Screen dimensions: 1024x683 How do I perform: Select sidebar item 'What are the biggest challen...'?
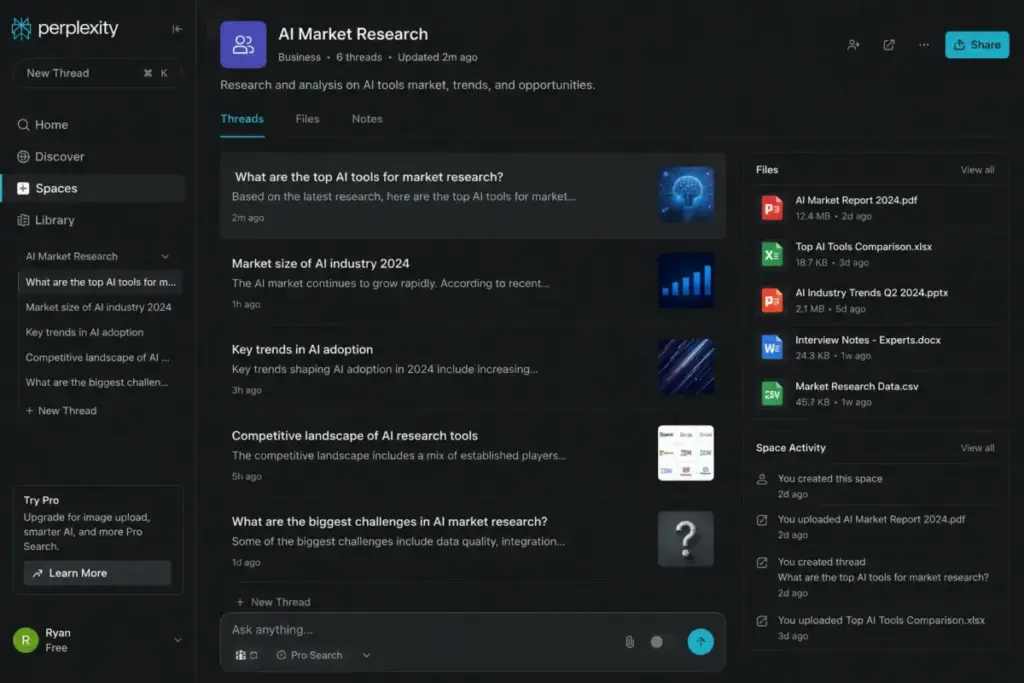97,383
